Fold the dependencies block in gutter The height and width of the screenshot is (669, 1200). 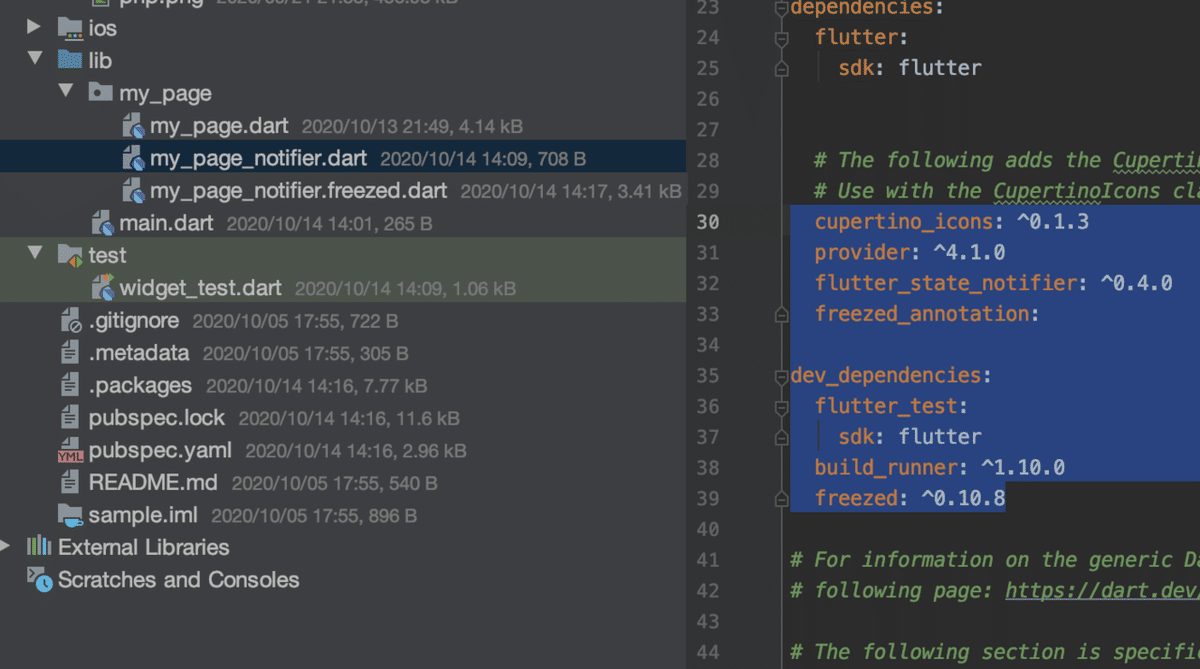781,8
